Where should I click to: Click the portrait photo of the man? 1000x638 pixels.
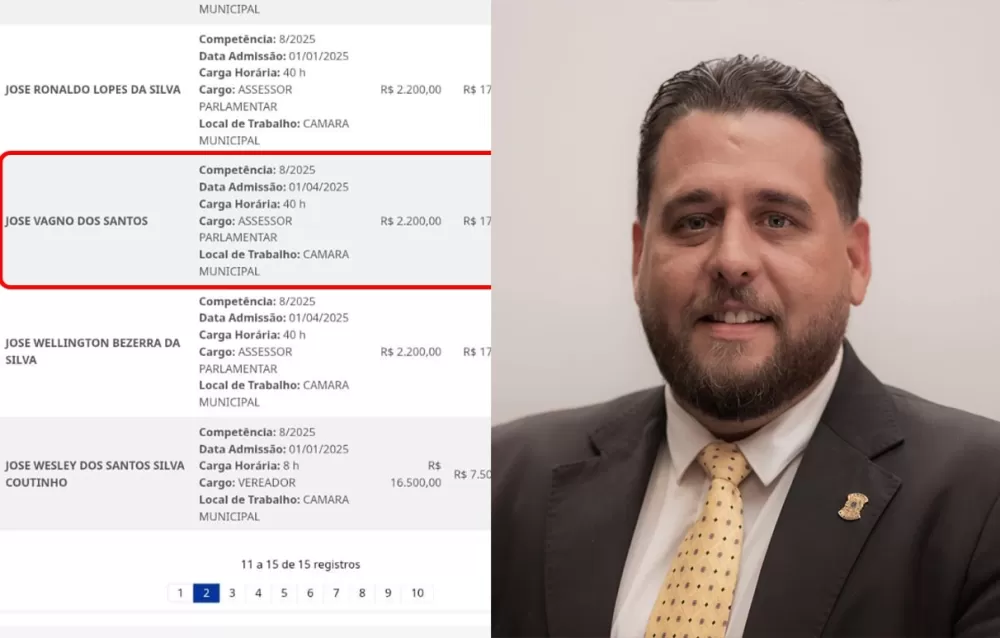tap(746, 319)
